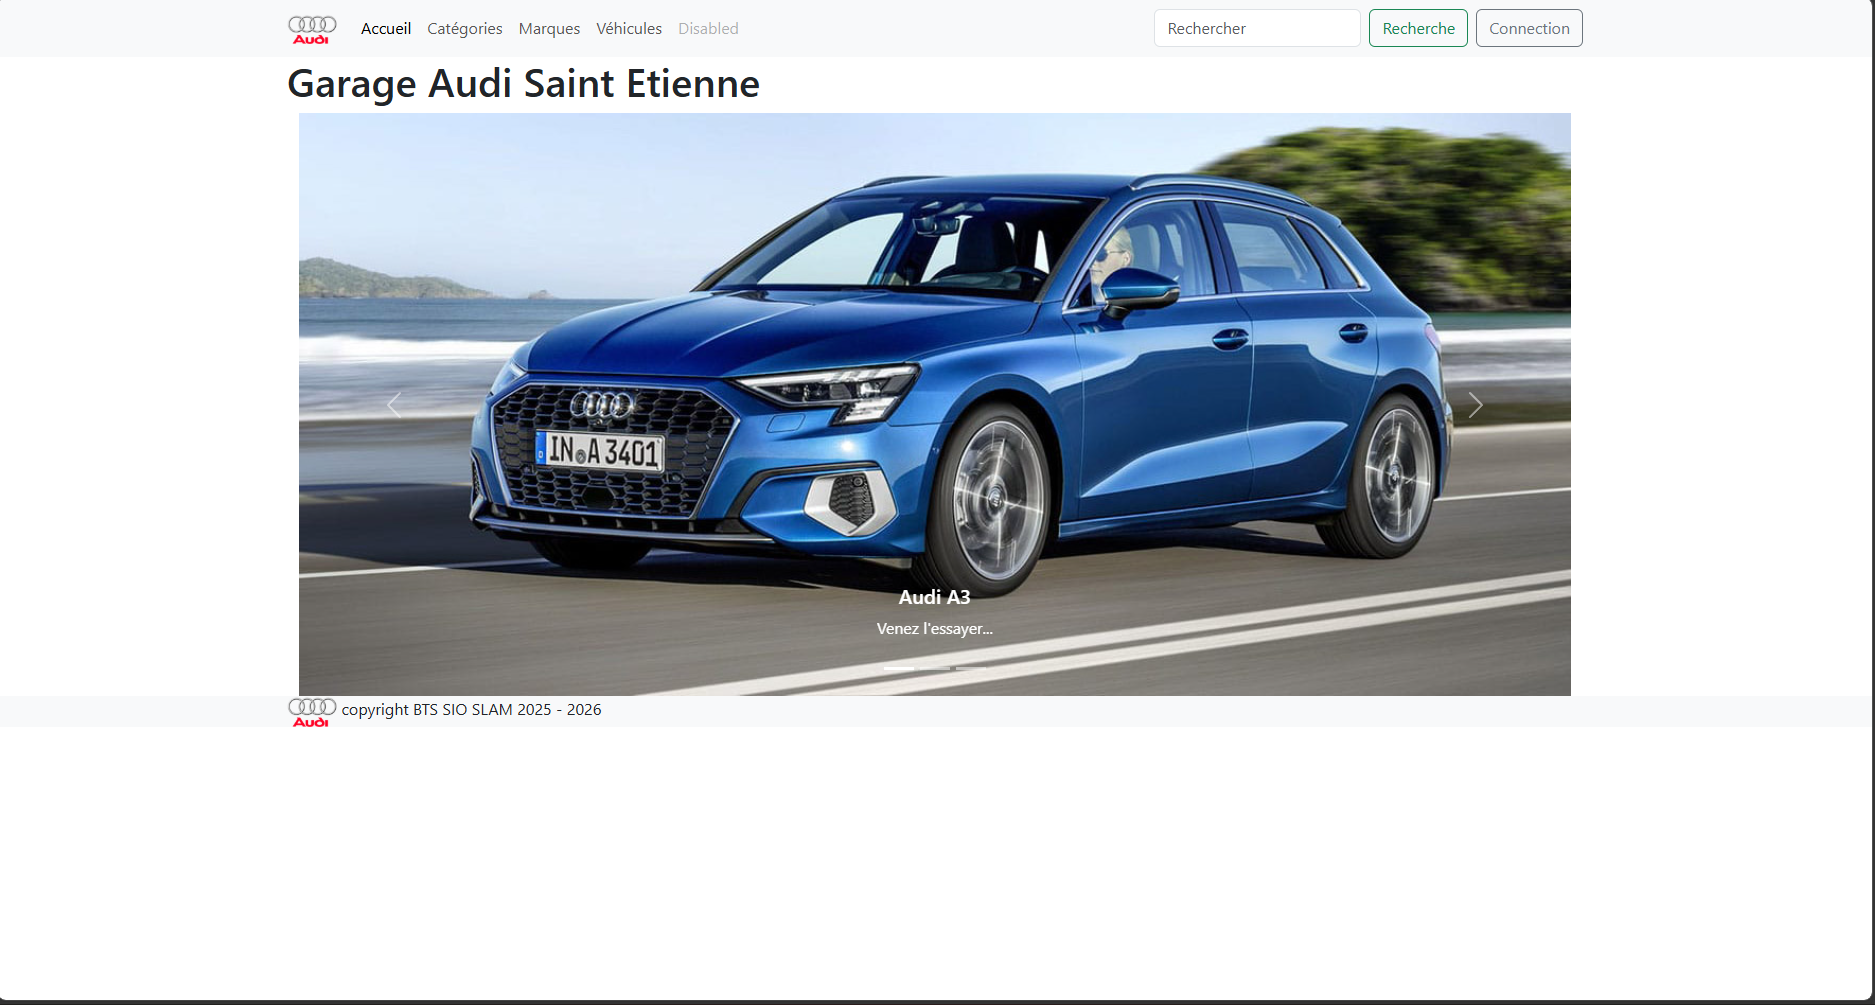Click the copyright BTS SIO SLAM text
1875x1005 pixels.
[x=471, y=710]
